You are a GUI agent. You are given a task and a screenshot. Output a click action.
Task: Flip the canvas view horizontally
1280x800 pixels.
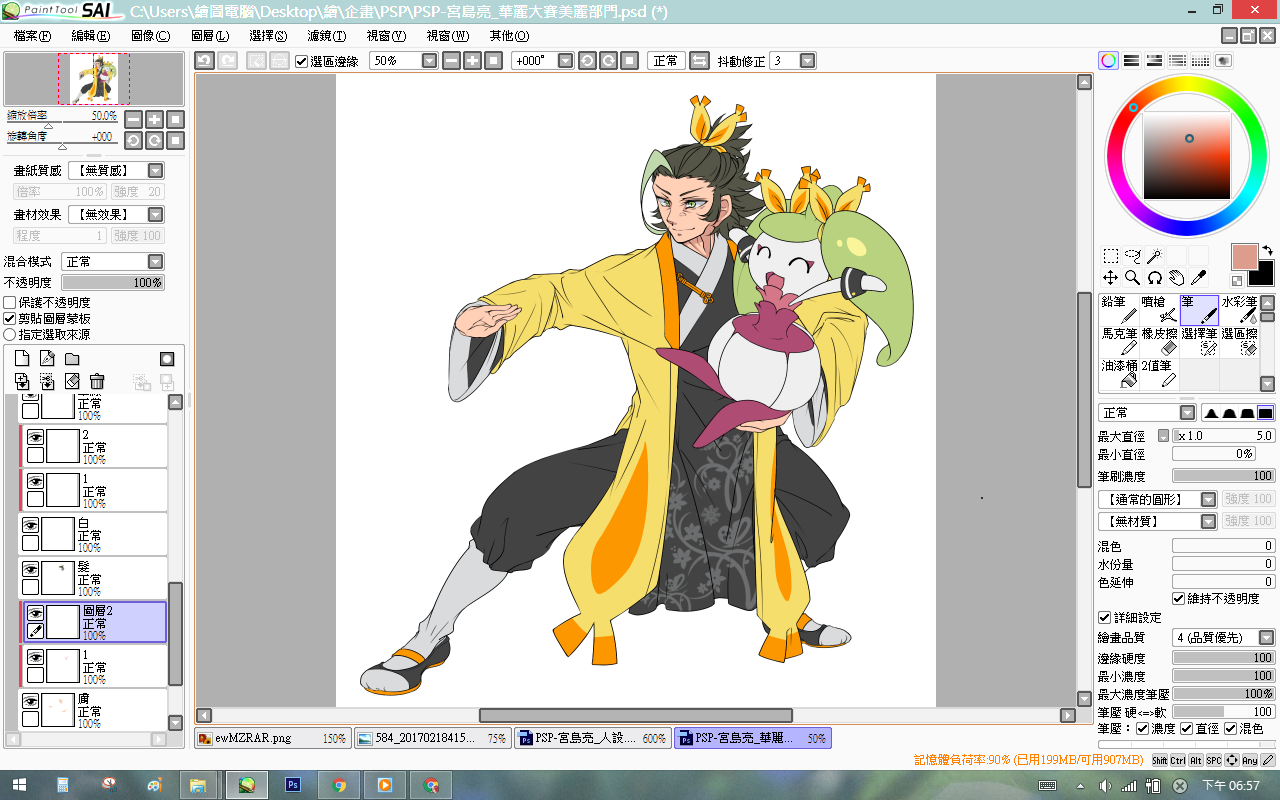click(x=699, y=61)
